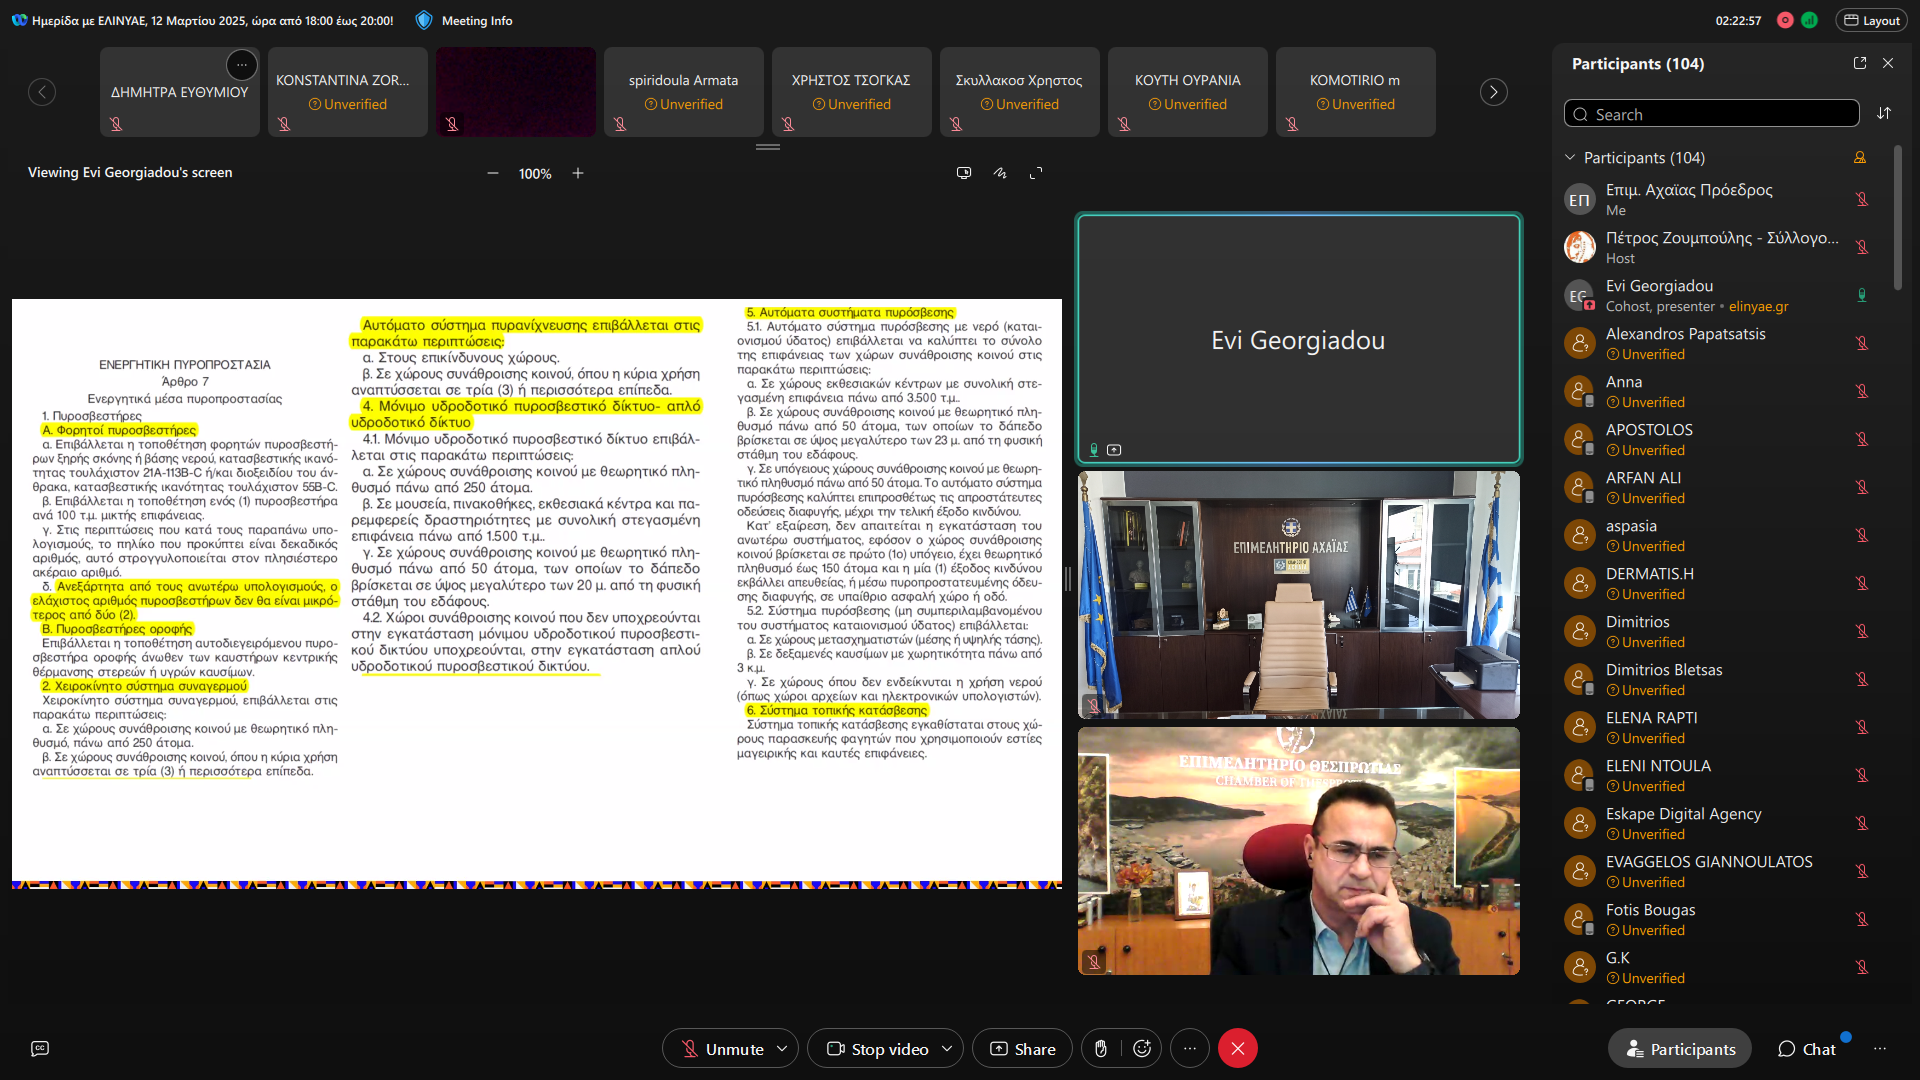Click the annotate pen icon
Screen dimensions: 1920x1080
(1000, 173)
